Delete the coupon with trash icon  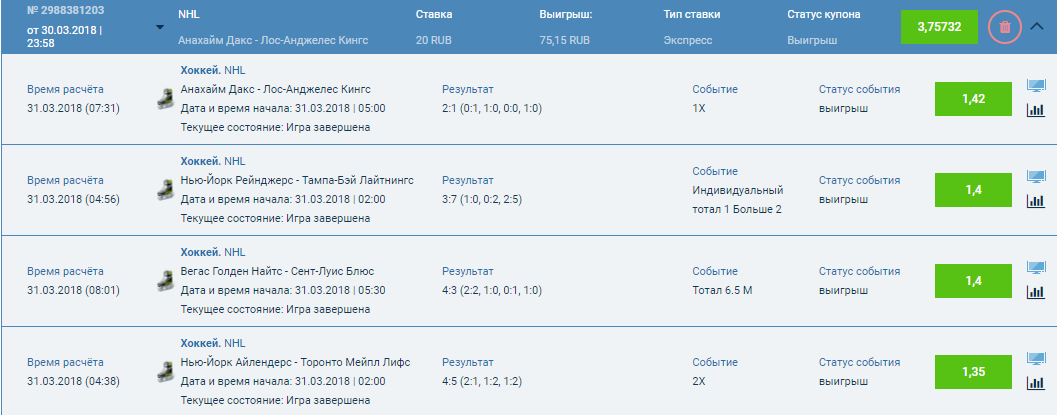tap(1004, 27)
